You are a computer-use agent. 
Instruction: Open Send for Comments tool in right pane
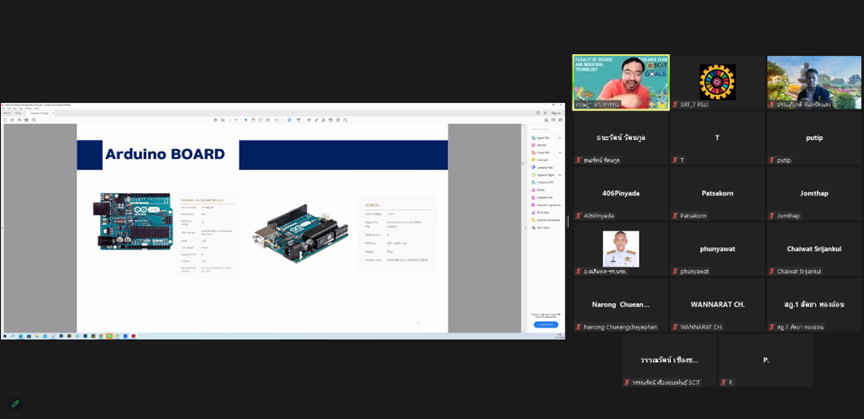[x=545, y=220]
